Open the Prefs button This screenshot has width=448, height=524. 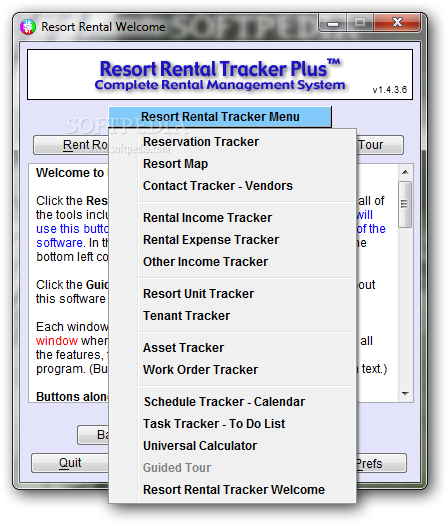[381, 463]
